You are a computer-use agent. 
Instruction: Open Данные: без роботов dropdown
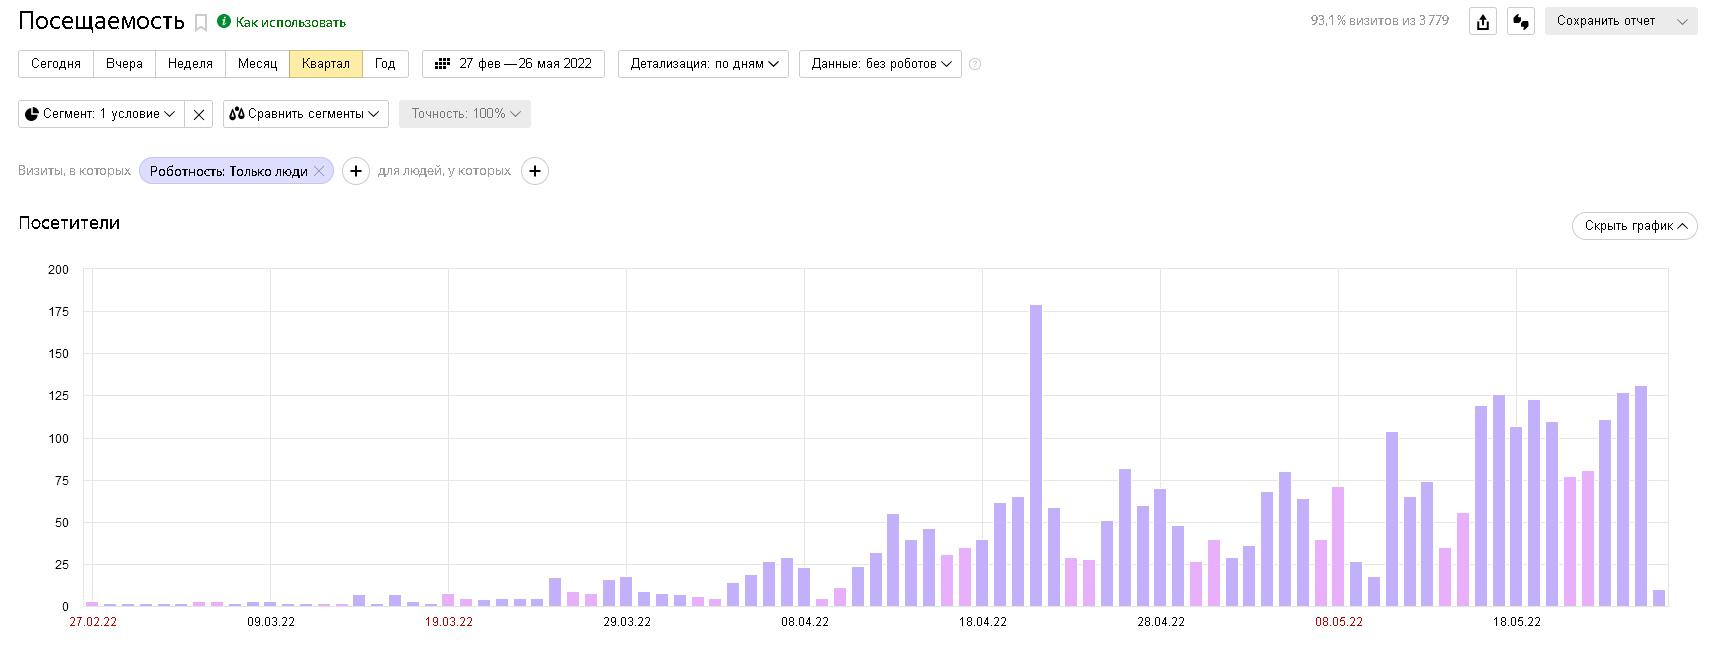[880, 63]
